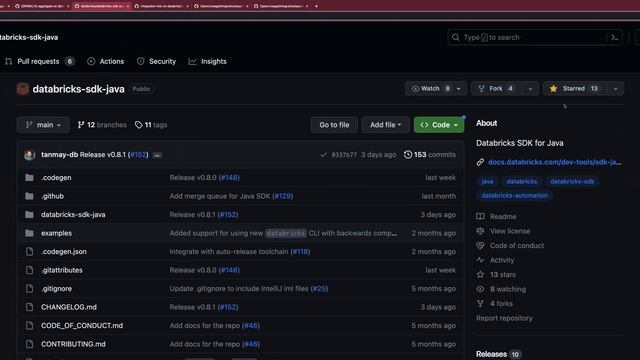The height and width of the screenshot is (360, 640).
Task: Select the databricks-sdk topic tag
Action: click(x=572, y=181)
